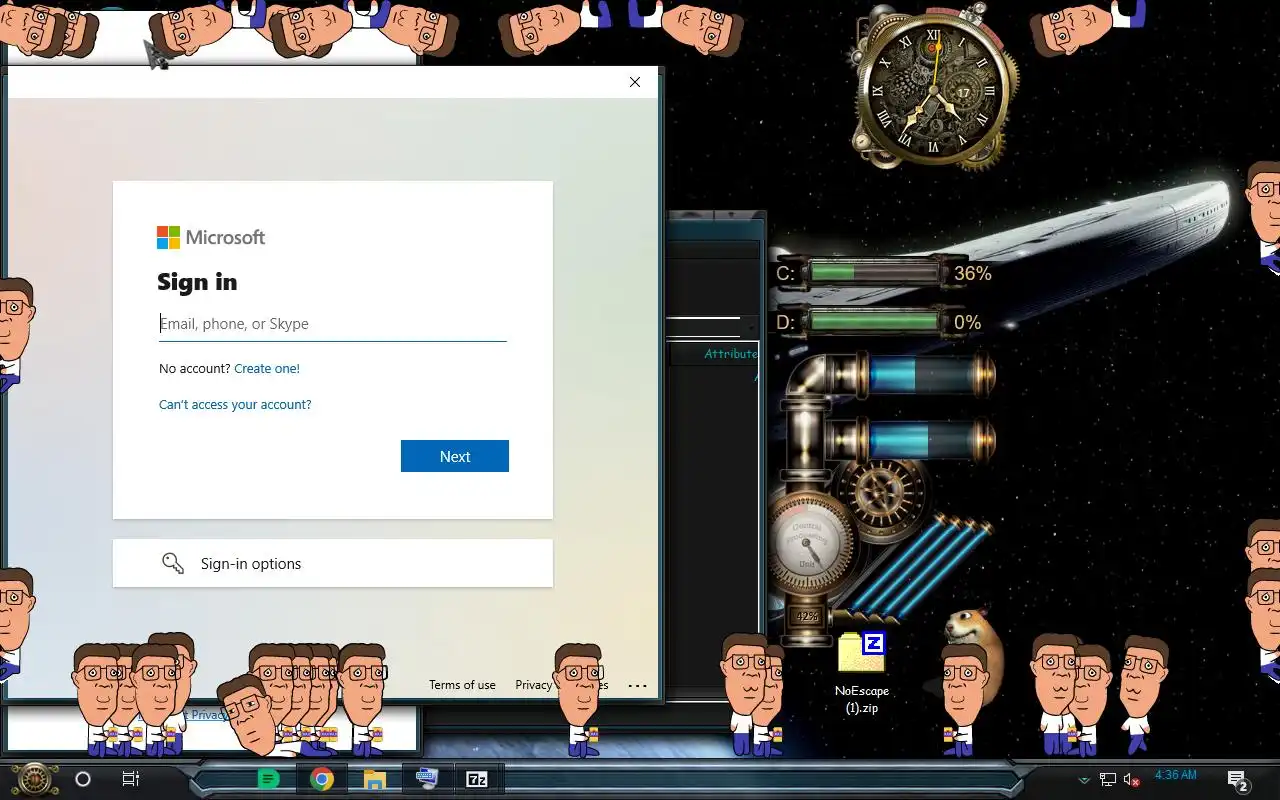Click the Microsoft logo in sign-in dialog
Image resolution: width=1280 pixels, height=800 pixels.
pyautogui.click(x=211, y=237)
